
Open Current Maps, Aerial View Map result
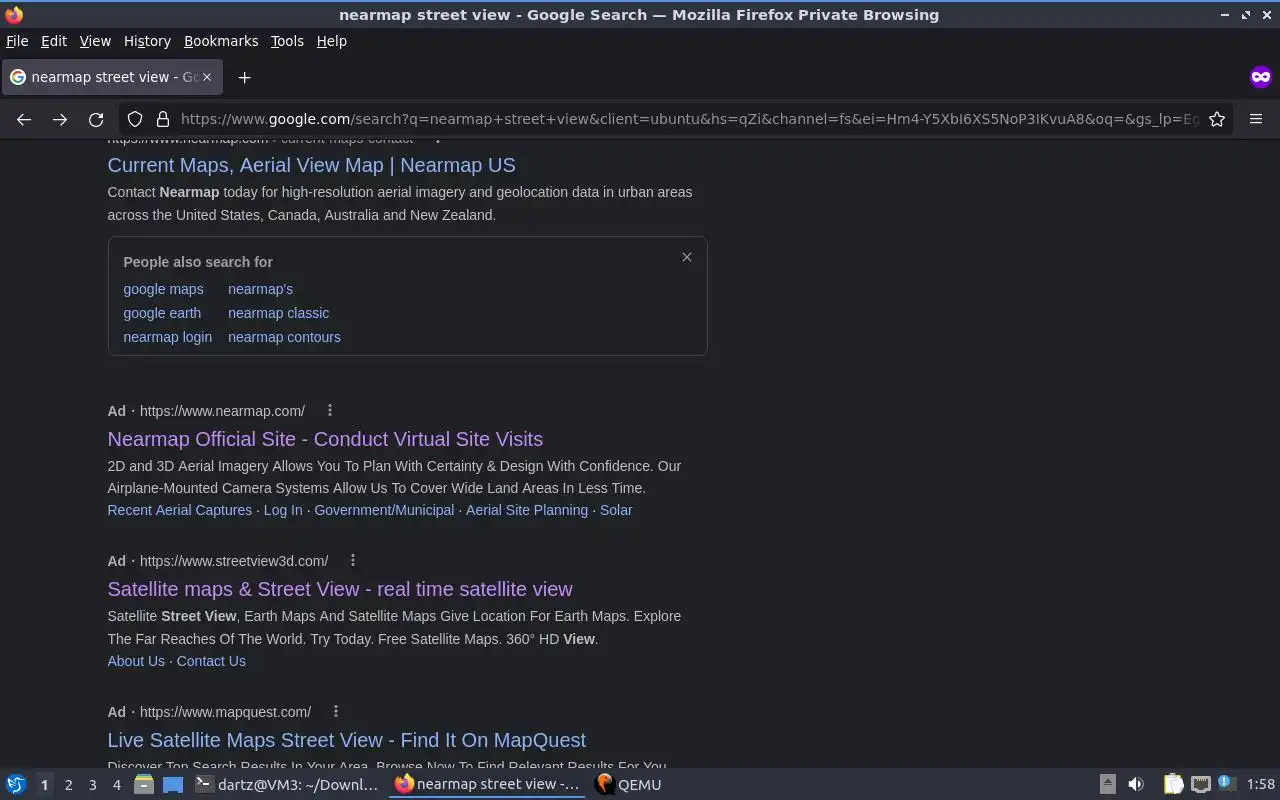(311, 165)
